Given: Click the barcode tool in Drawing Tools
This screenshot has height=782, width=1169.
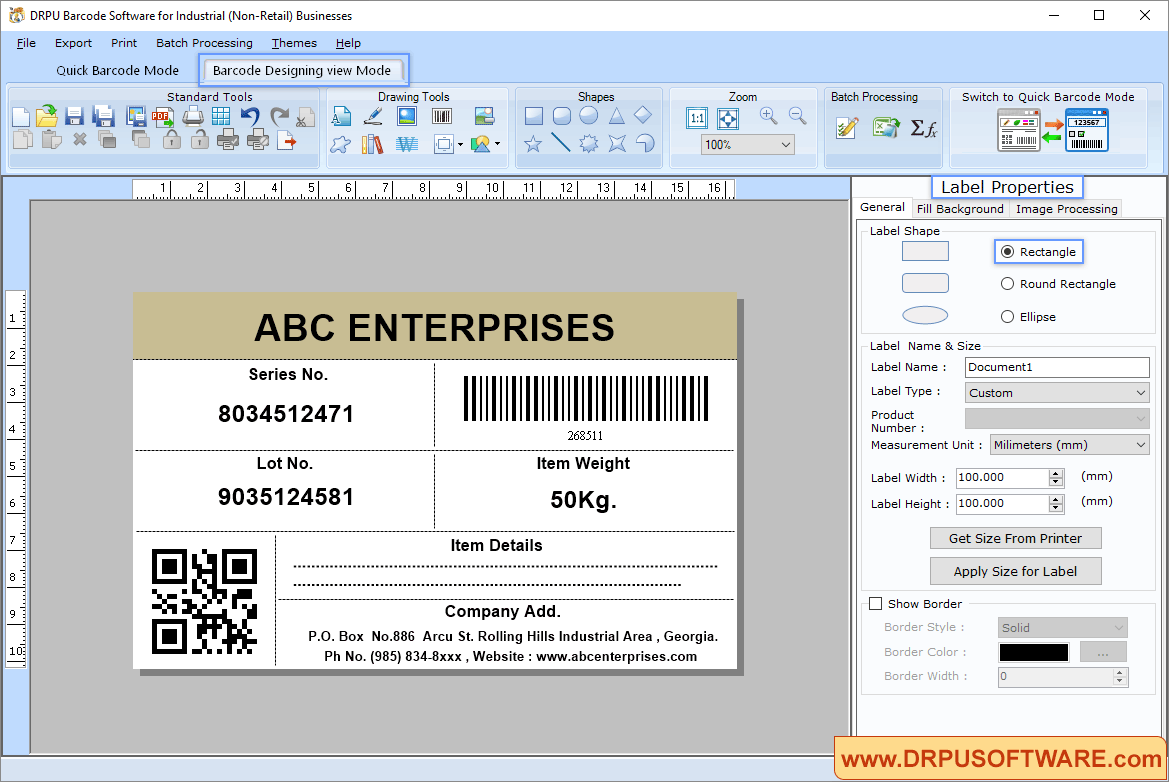Looking at the screenshot, I should pos(441,116).
